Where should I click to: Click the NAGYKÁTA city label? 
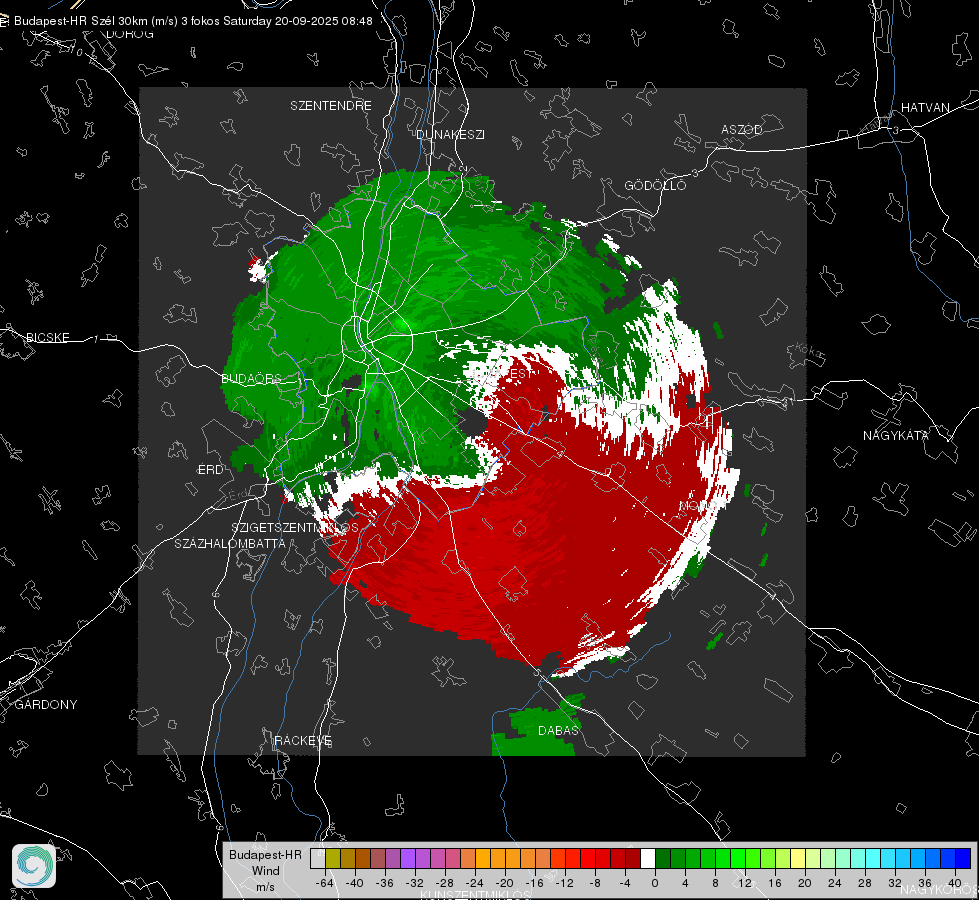click(896, 435)
